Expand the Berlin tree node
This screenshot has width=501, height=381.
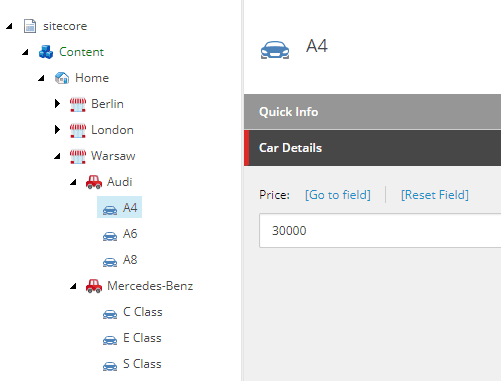57,104
